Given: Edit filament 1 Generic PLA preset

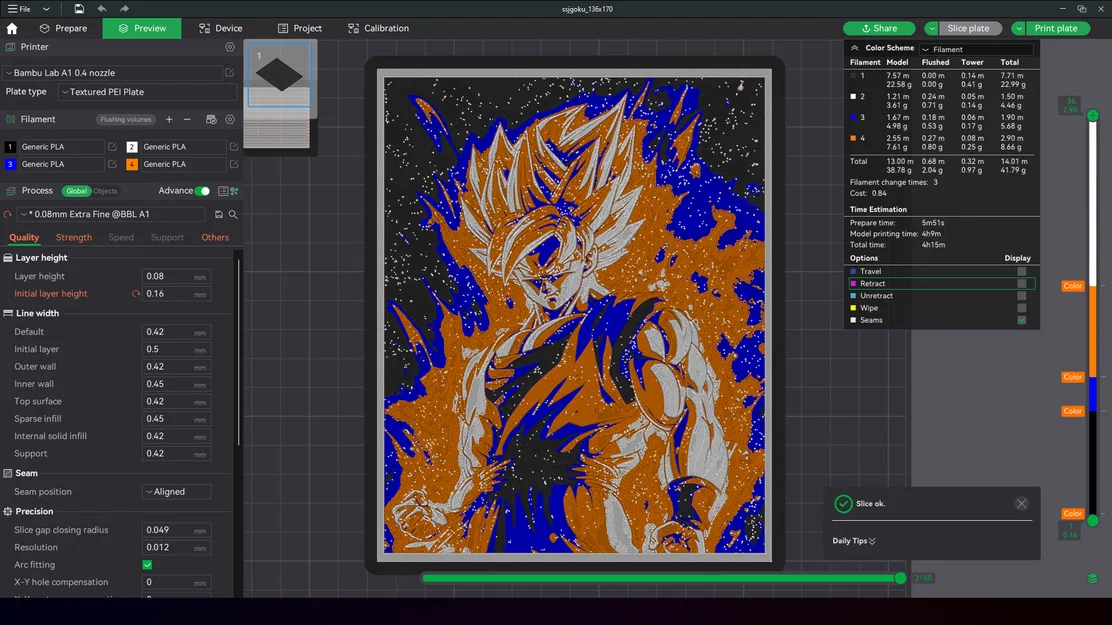Looking at the screenshot, I should coord(112,146).
